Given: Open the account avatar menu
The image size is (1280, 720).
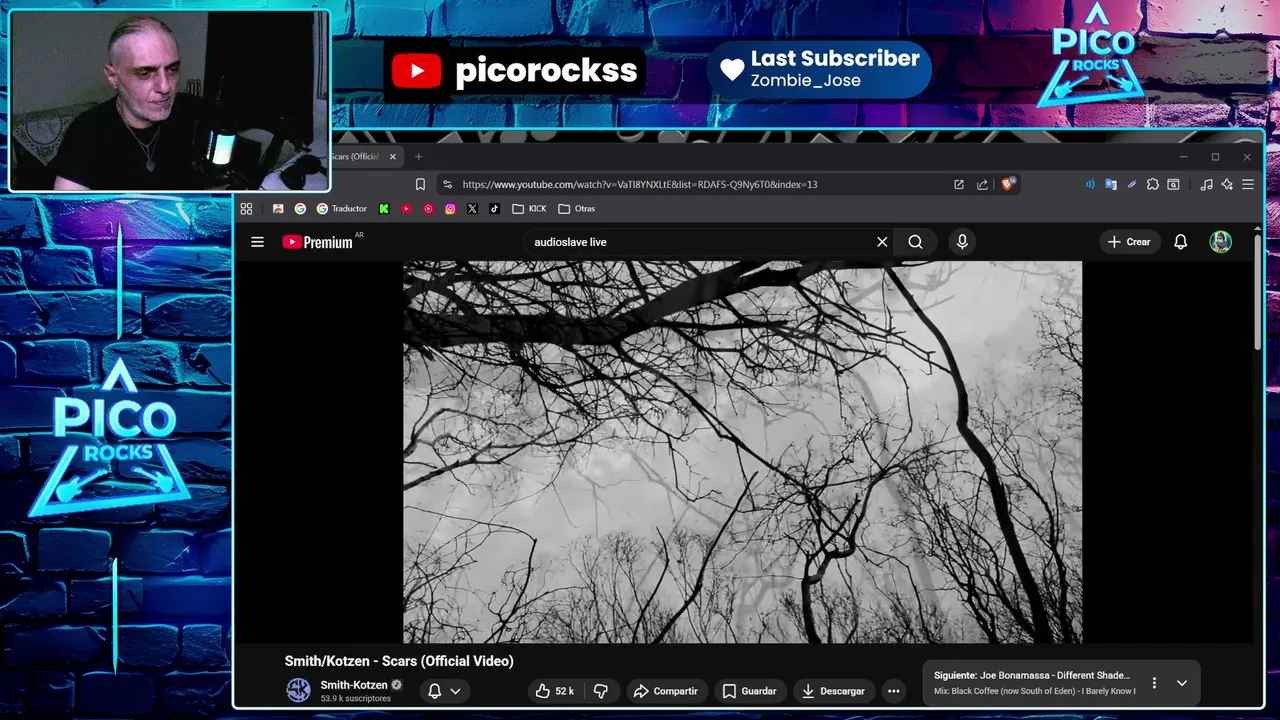Looking at the screenshot, I should point(1220,242).
